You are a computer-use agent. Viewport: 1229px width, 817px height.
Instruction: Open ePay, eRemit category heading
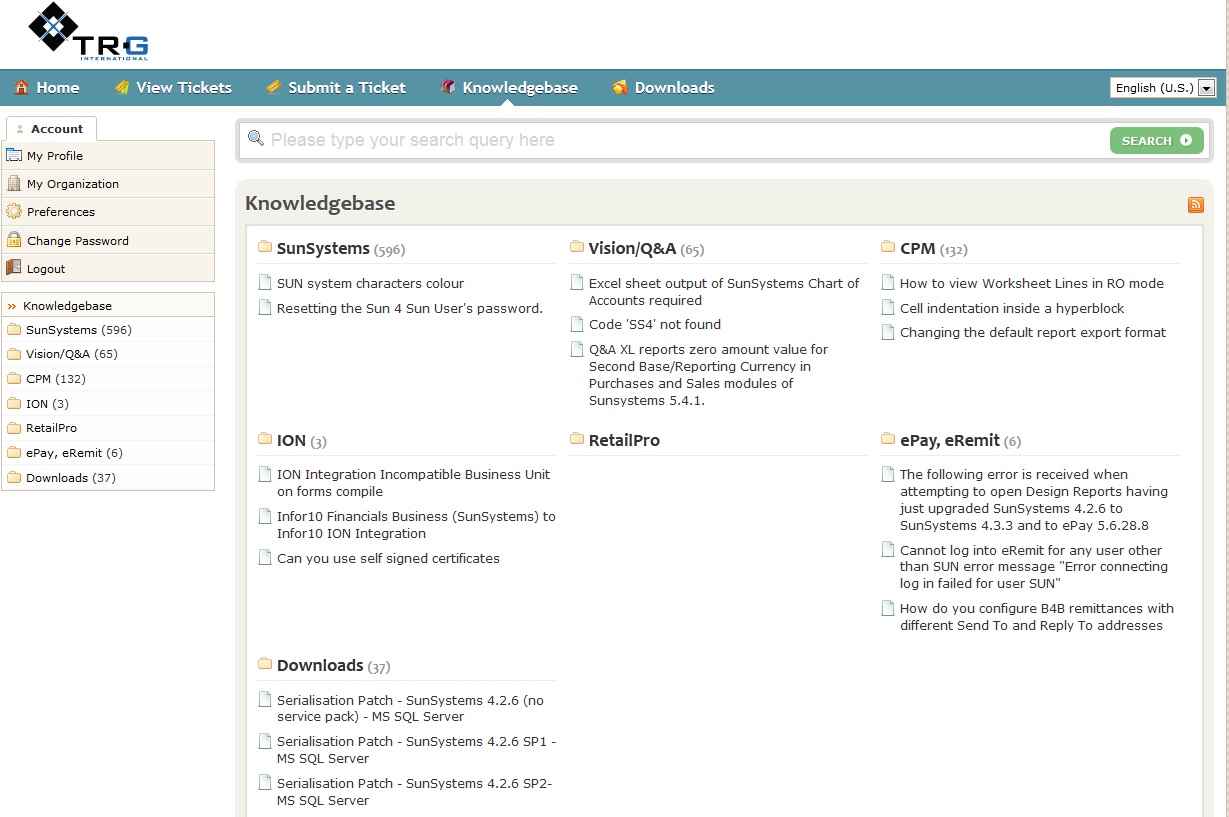(950, 440)
